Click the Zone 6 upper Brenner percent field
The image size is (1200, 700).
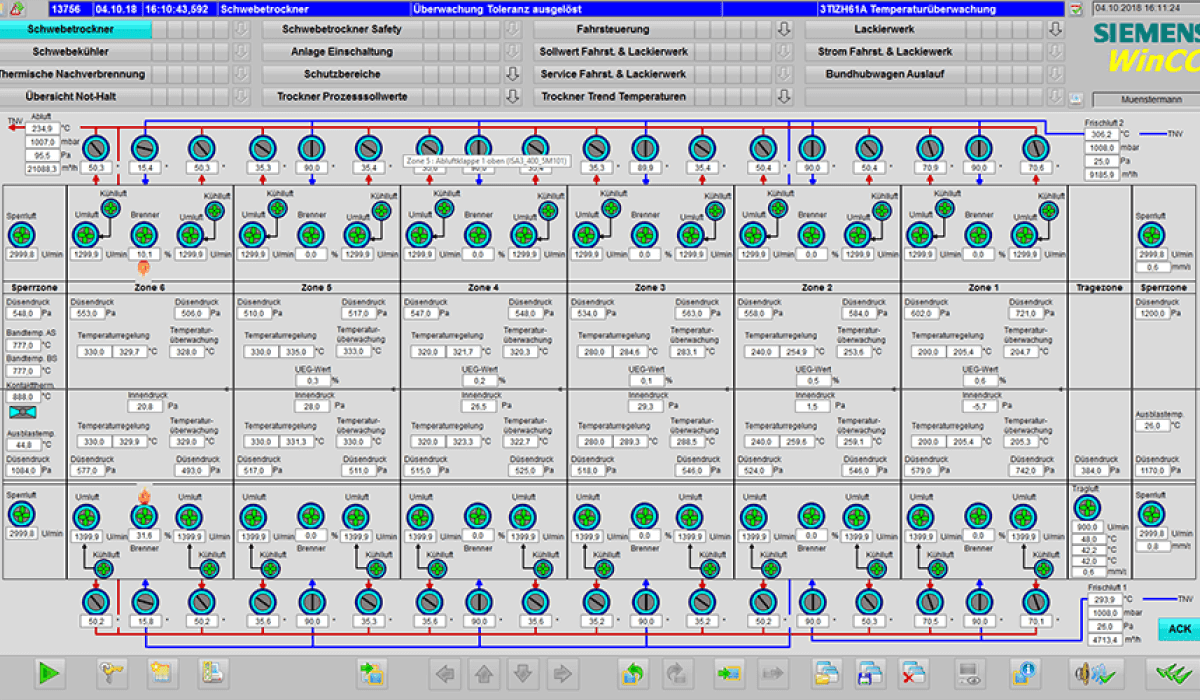point(144,255)
